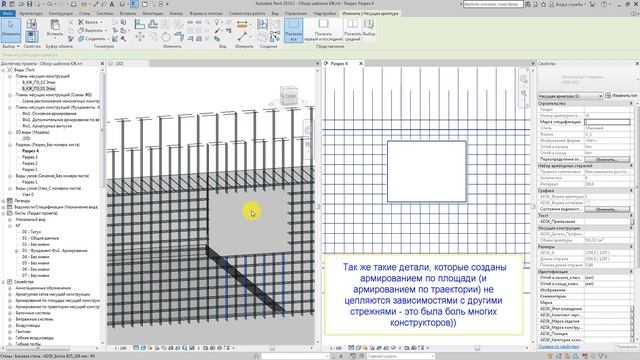Click the Показать все (Show All) button
Viewport: 640px width, 360px height.
(x=293, y=30)
